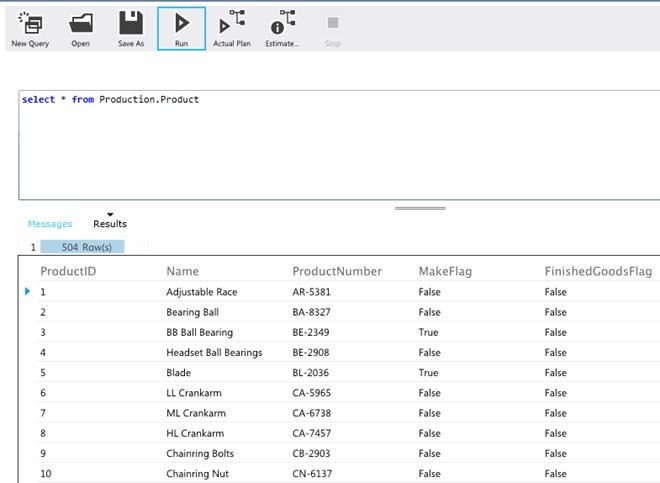The height and width of the screenshot is (483, 660).
Task: Select the Headset Ball Bearings cell
Action: click(x=214, y=352)
